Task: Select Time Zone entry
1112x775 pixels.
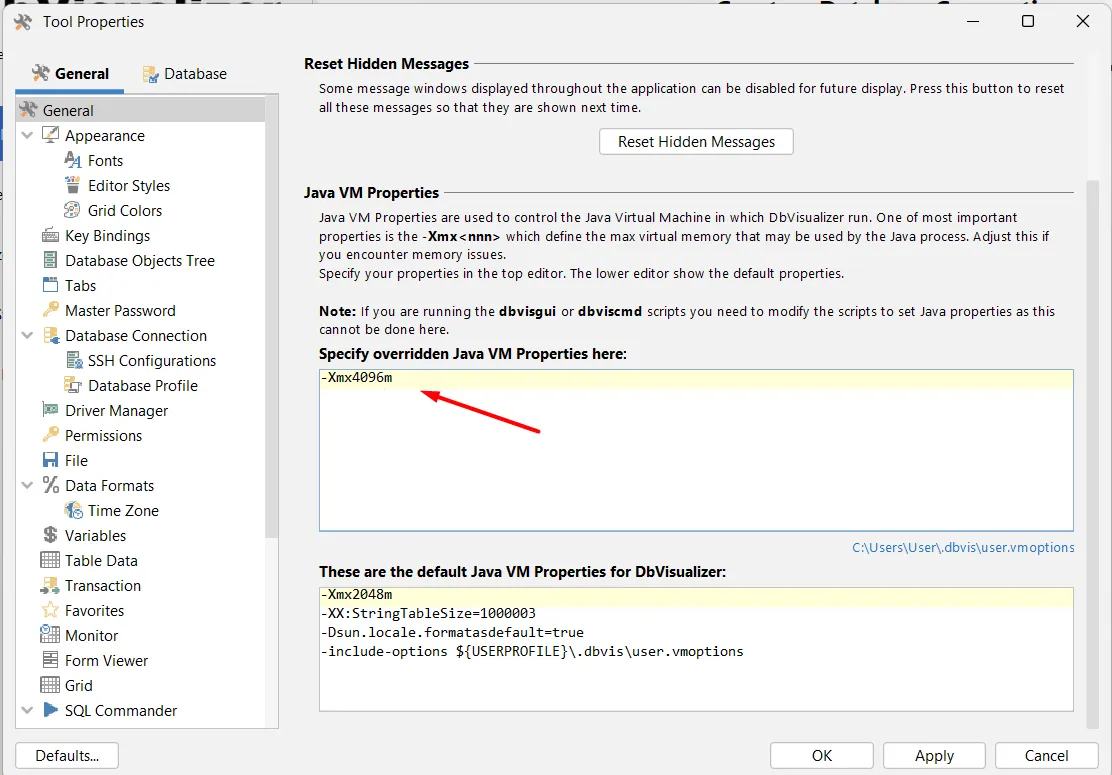Action: [x=123, y=511]
